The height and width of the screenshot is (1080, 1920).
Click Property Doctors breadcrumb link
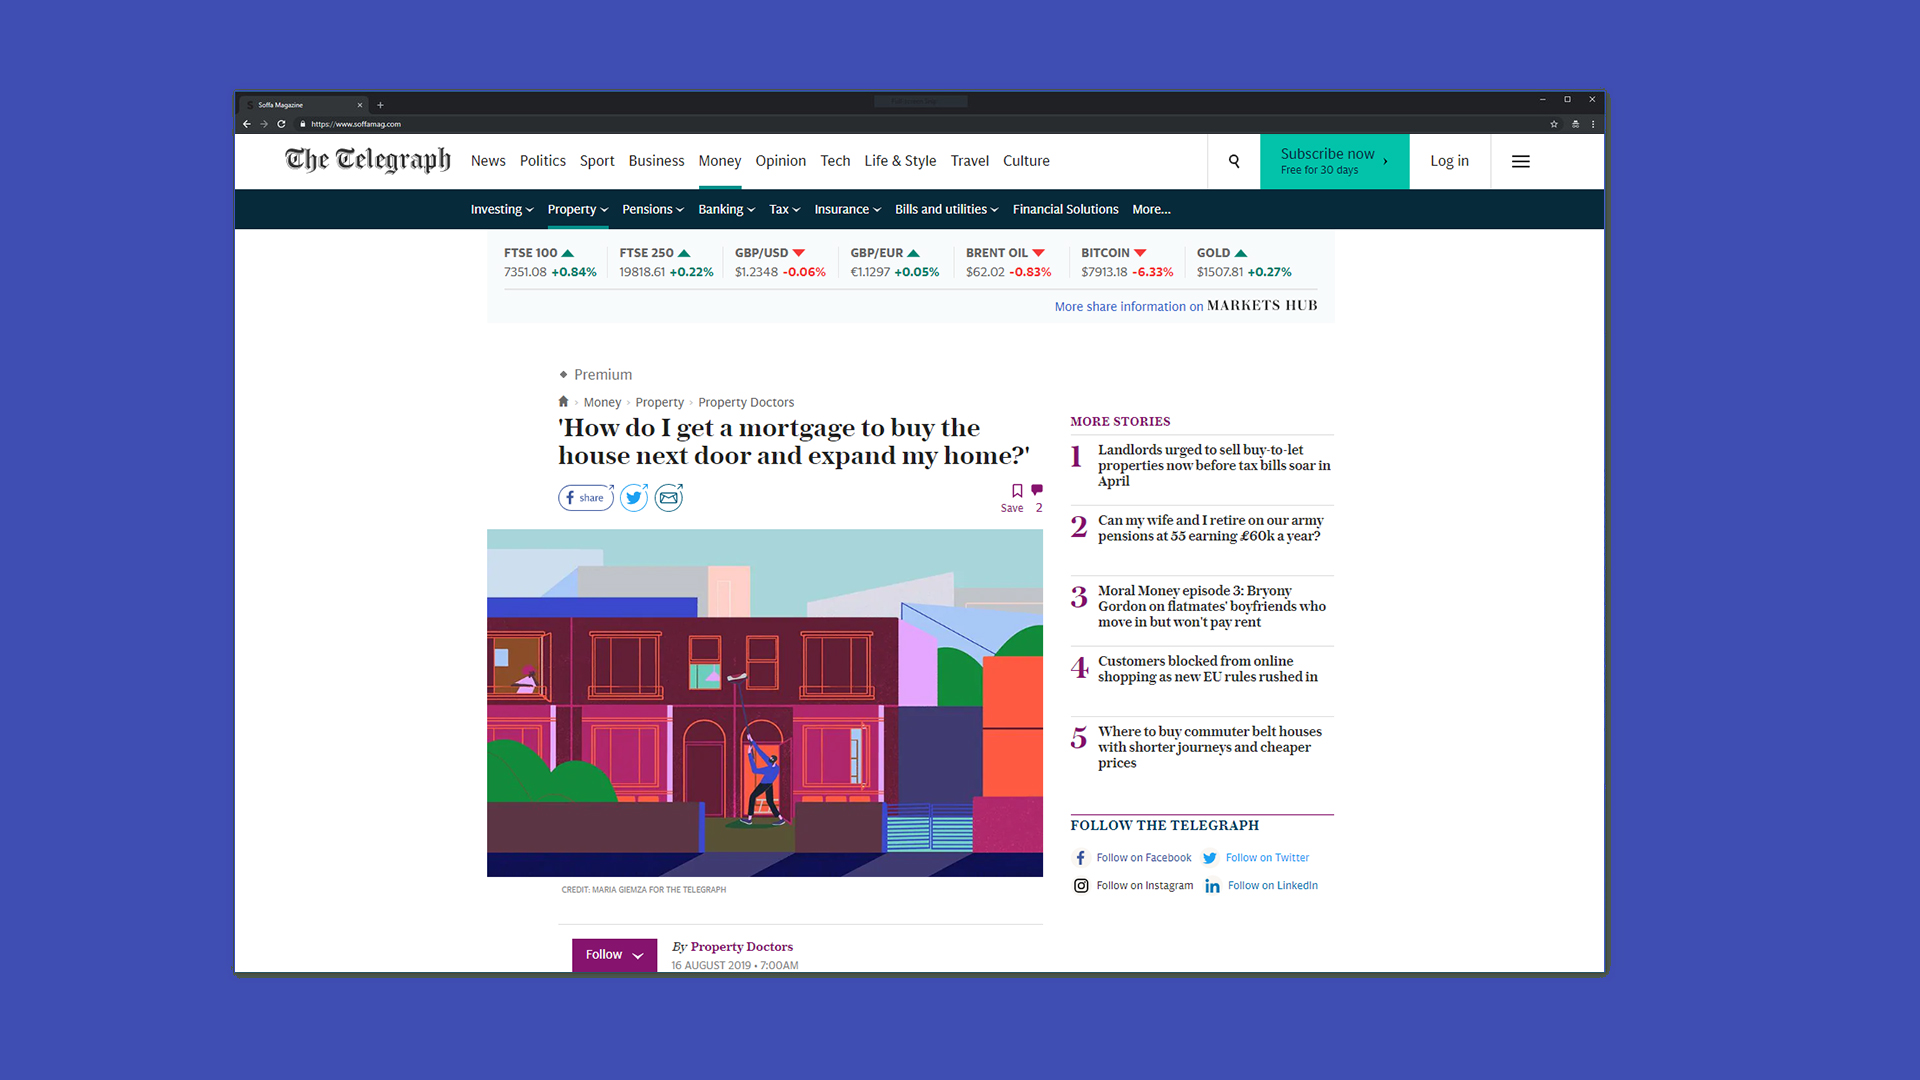pos(746,402)
